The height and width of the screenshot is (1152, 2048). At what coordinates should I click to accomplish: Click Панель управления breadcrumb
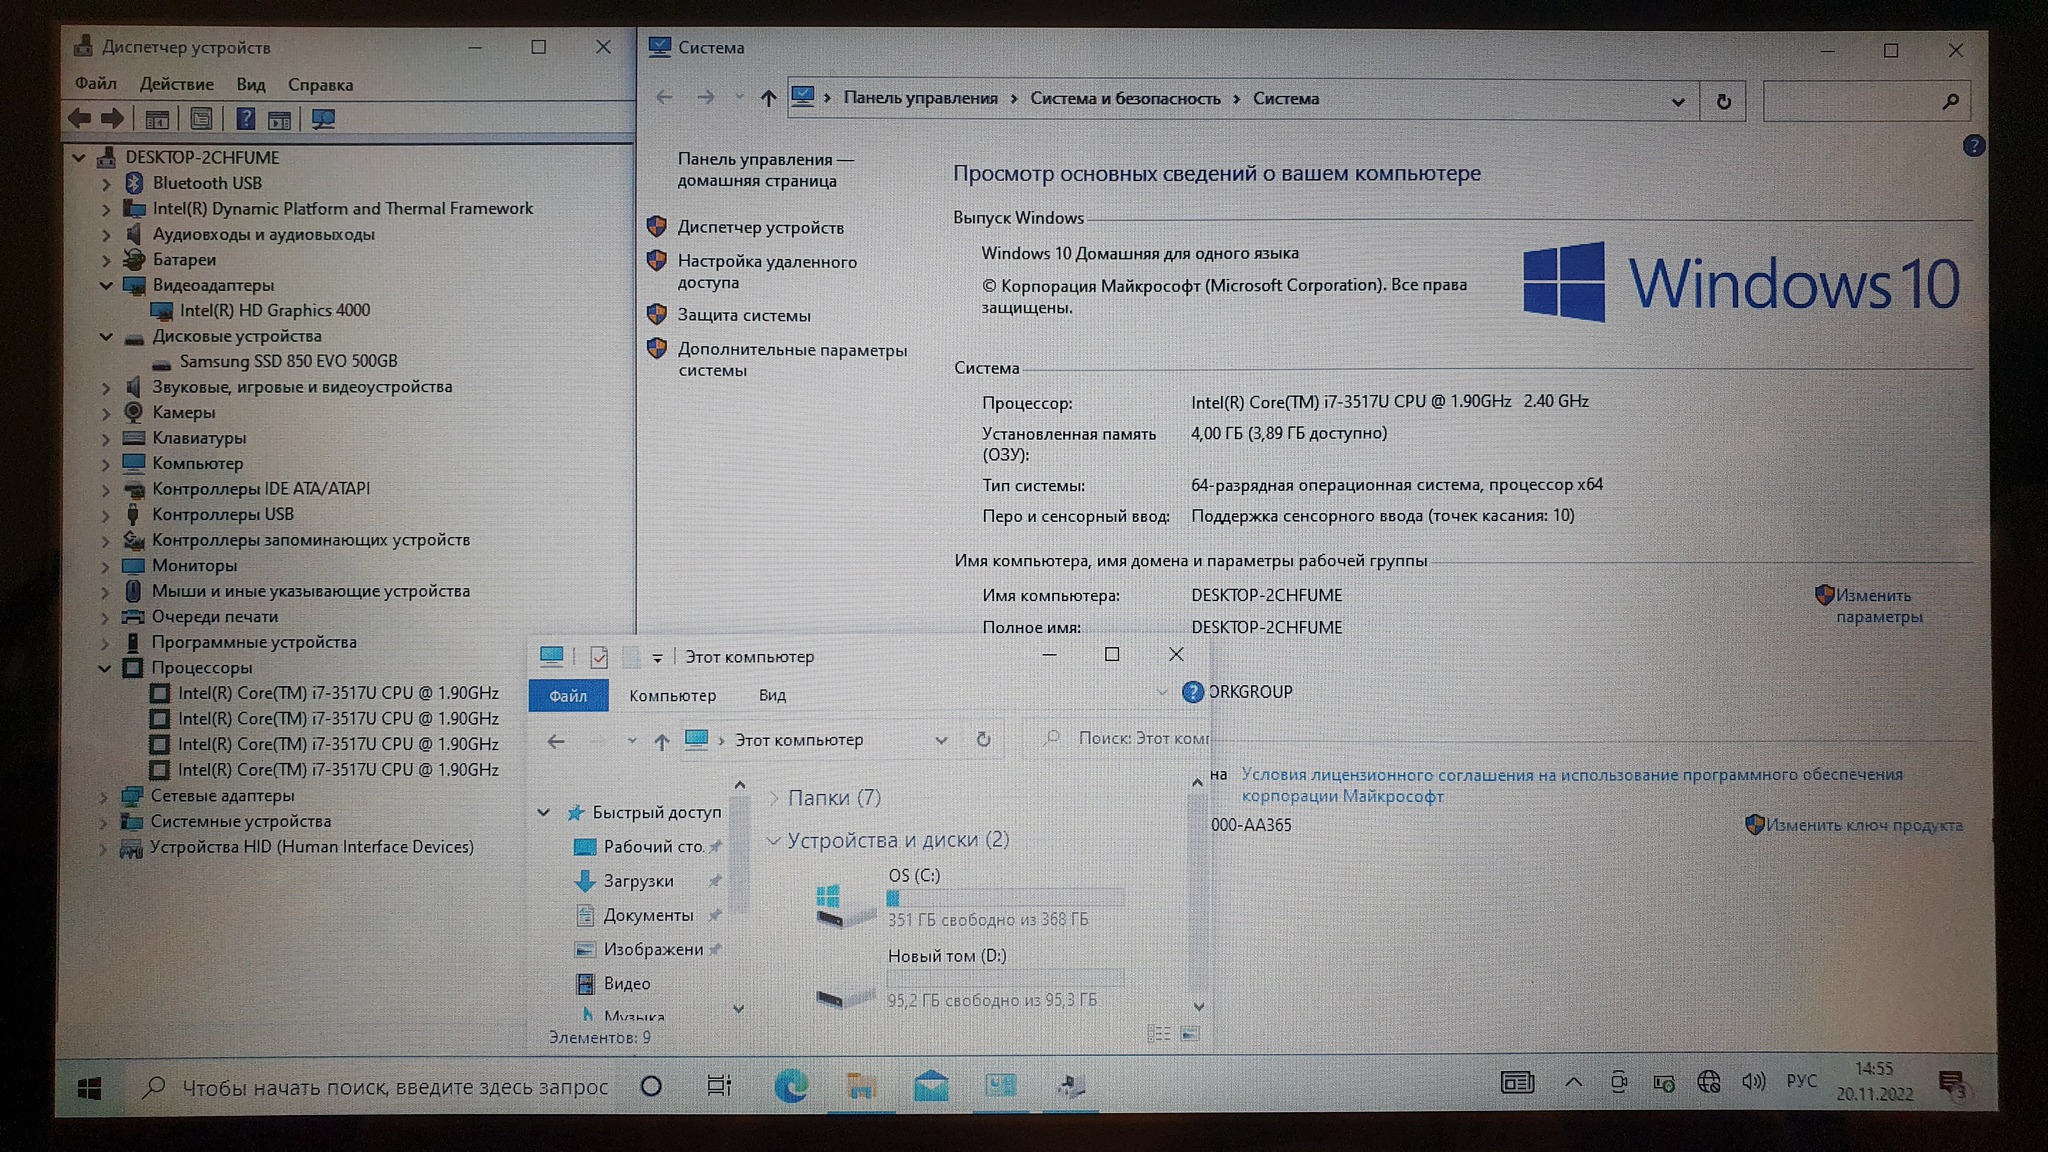(x=920, y=98)
